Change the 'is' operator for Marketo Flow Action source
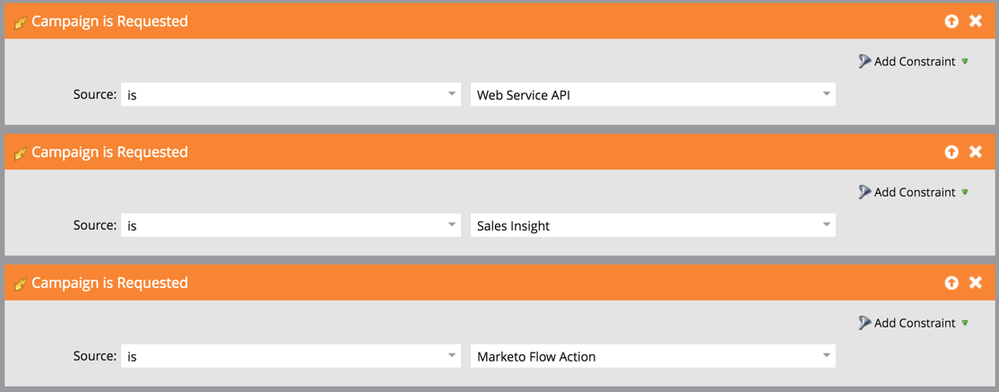The image size is (999, 392). (291, 356)
